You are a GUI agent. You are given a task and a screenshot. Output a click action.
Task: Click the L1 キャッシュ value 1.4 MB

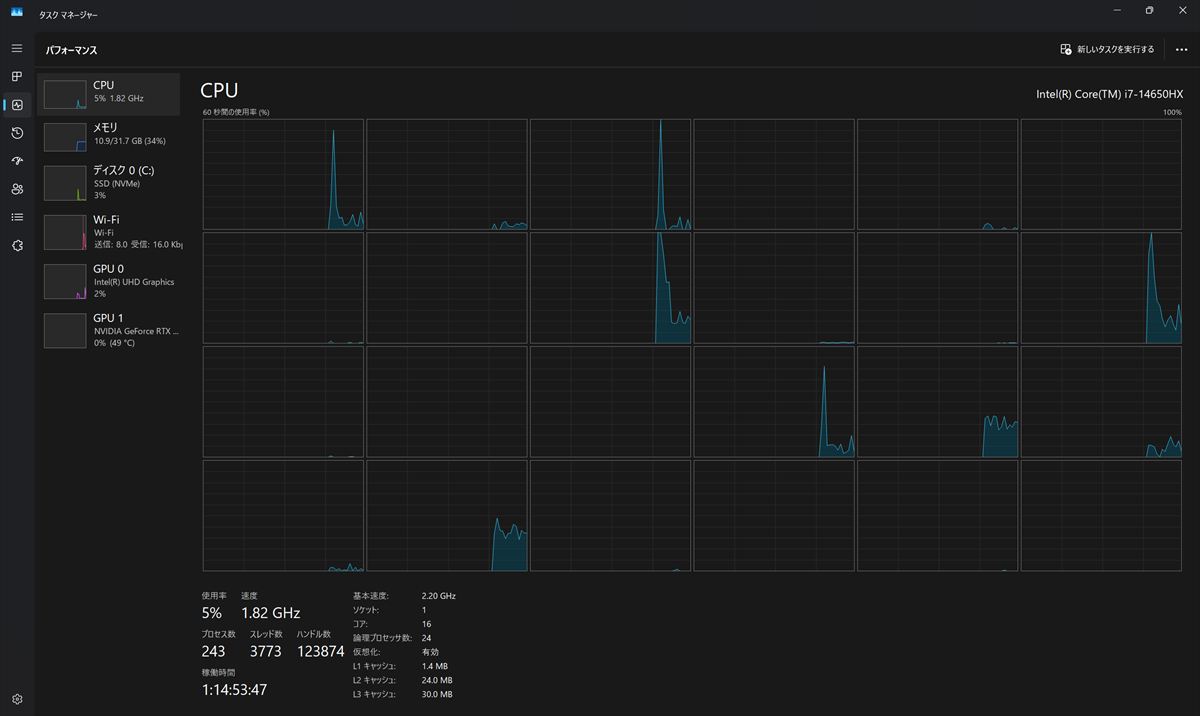434,666
